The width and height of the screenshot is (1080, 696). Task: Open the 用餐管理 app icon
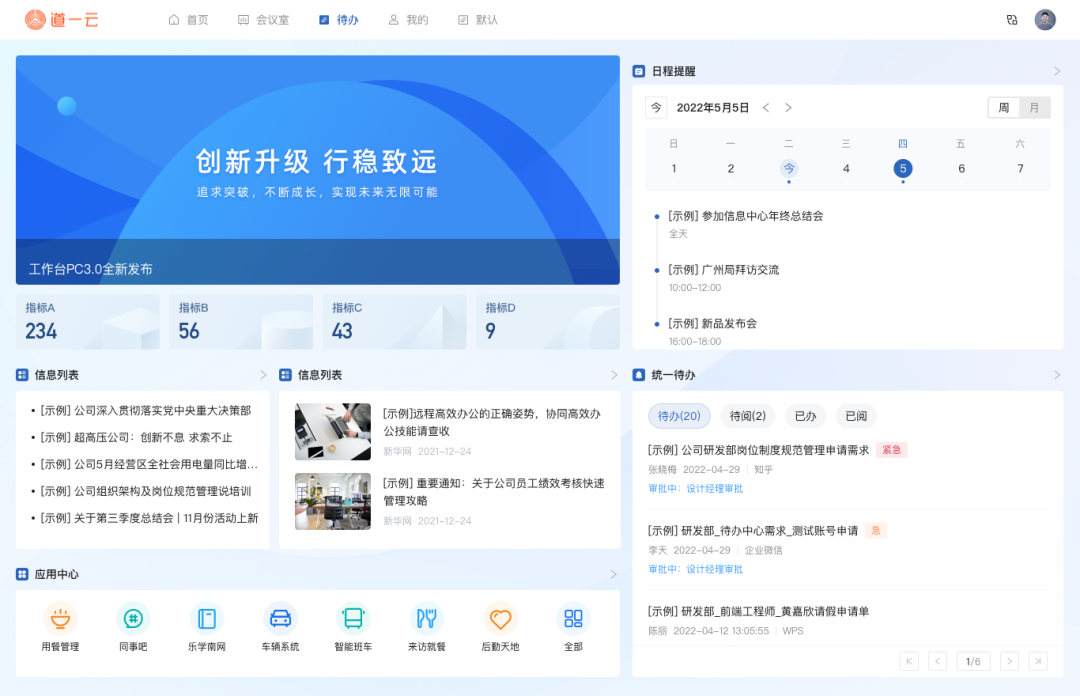point(60,619)
